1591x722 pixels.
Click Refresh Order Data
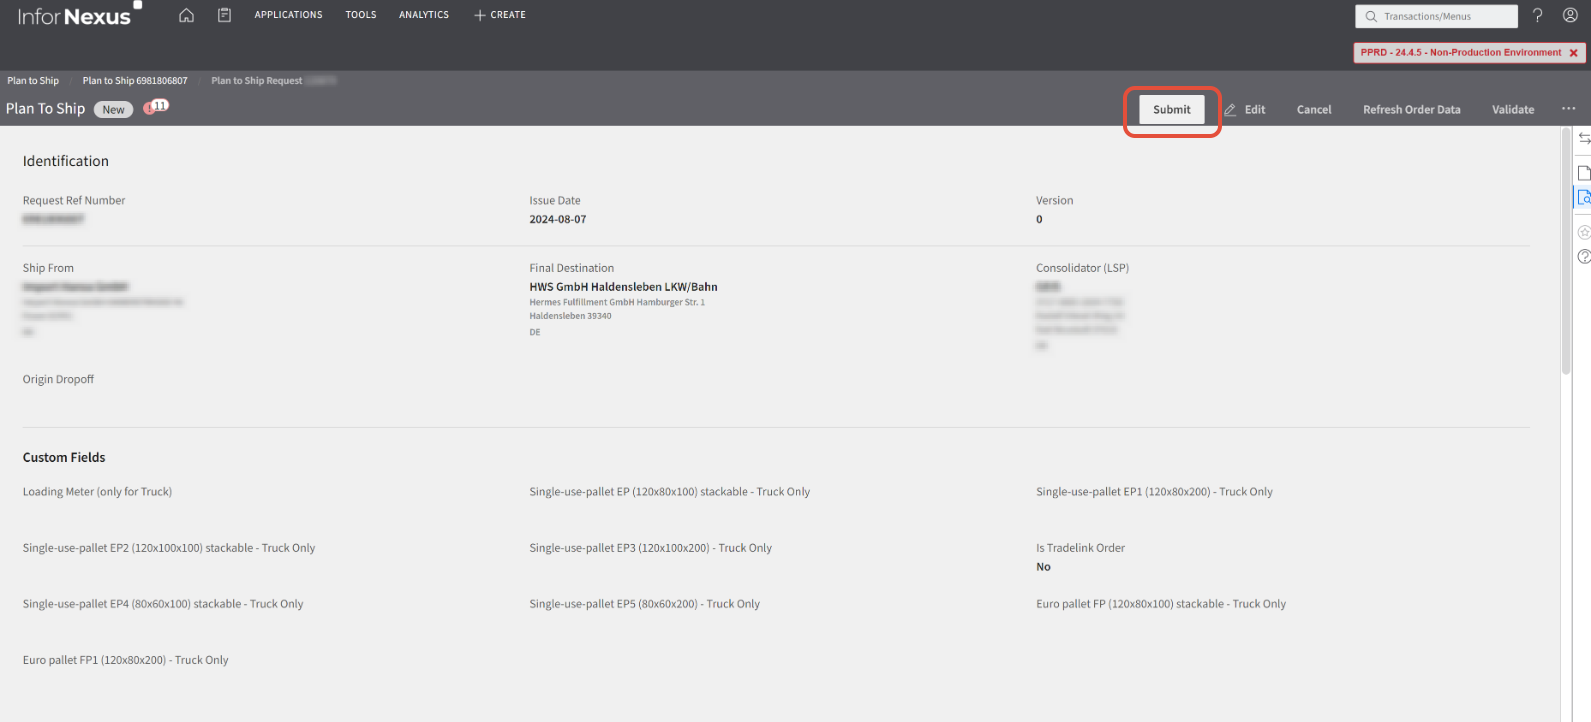click(x=1411, y=110)
